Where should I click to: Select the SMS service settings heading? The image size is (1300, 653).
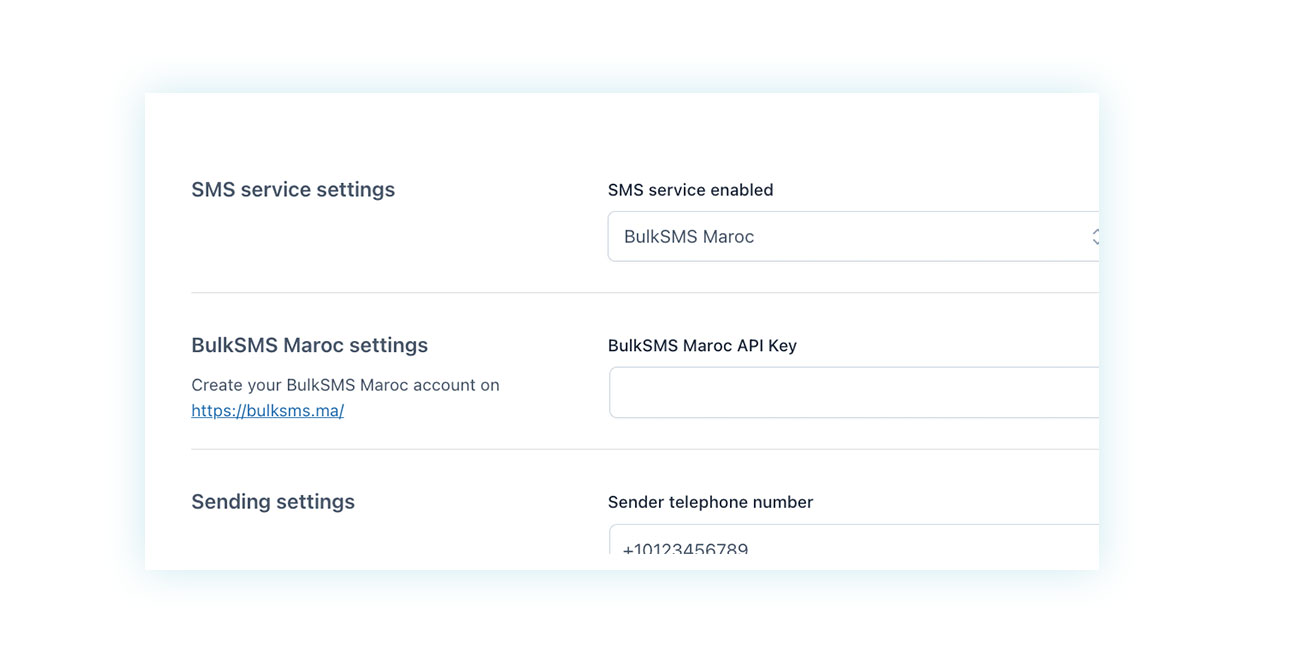pos(293,189)
